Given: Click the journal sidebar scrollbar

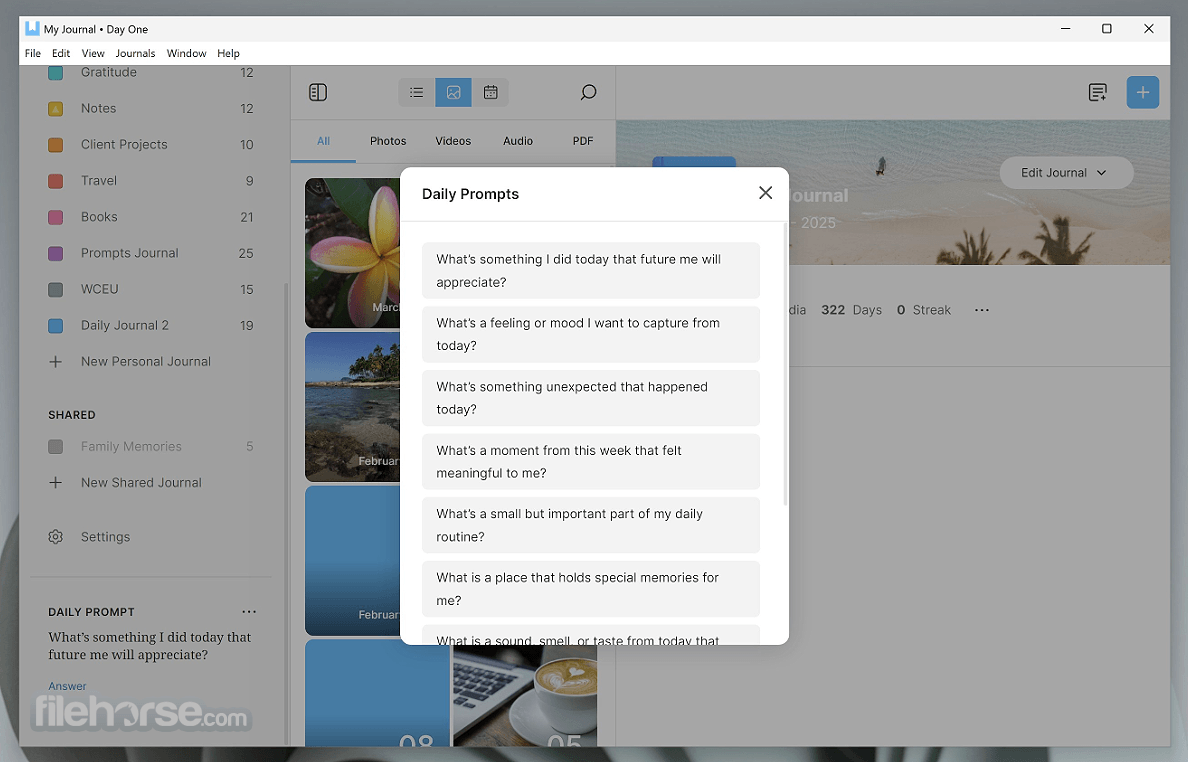Looking at the screenshot, I should click(x=286, y=514).
